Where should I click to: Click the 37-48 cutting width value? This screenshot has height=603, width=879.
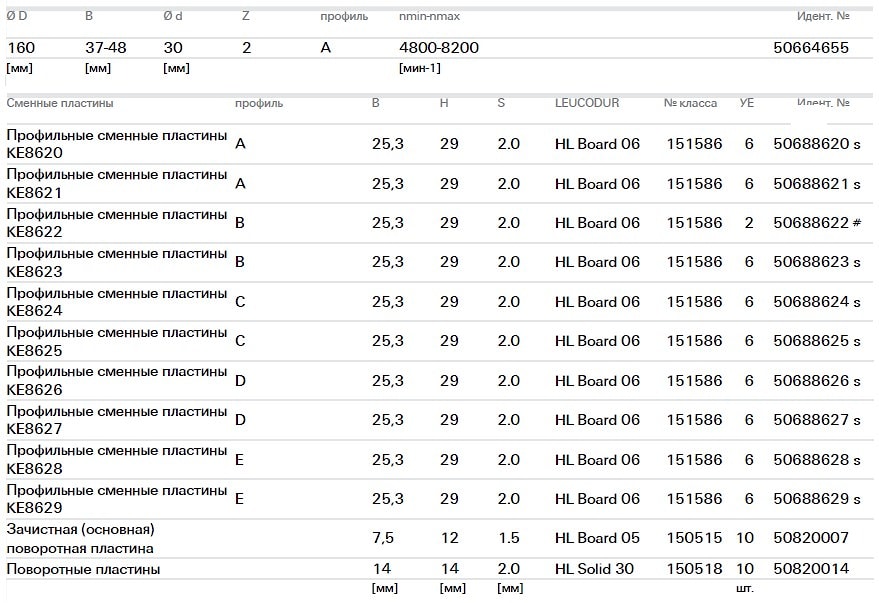106,47
